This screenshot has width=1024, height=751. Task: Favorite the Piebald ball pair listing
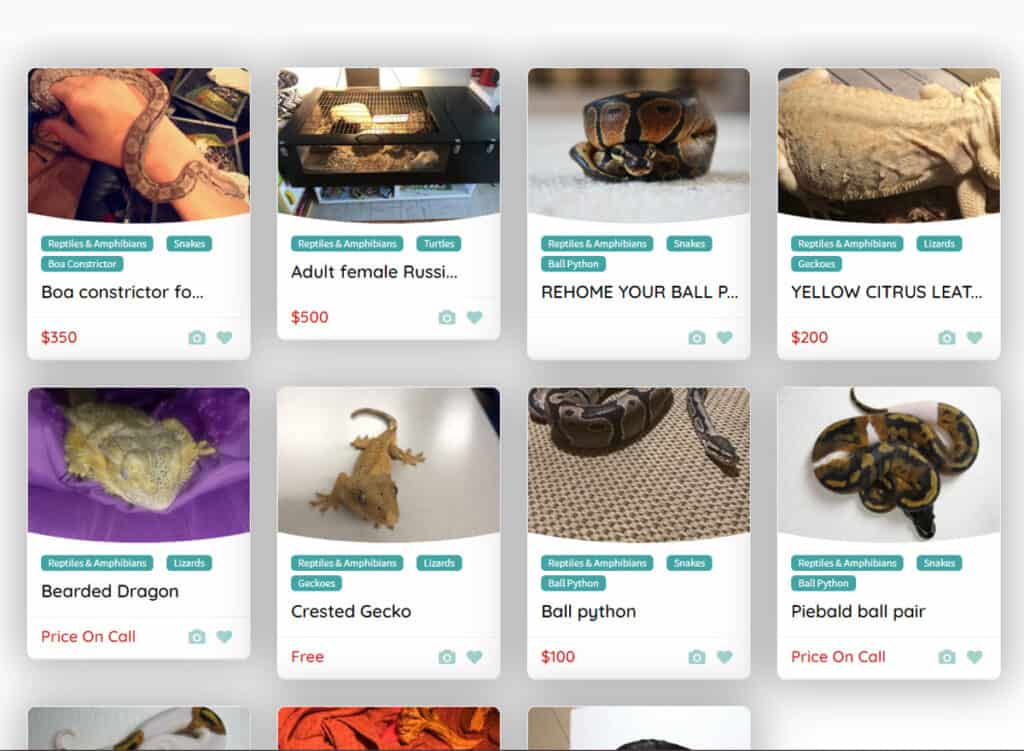click(974, 657)
